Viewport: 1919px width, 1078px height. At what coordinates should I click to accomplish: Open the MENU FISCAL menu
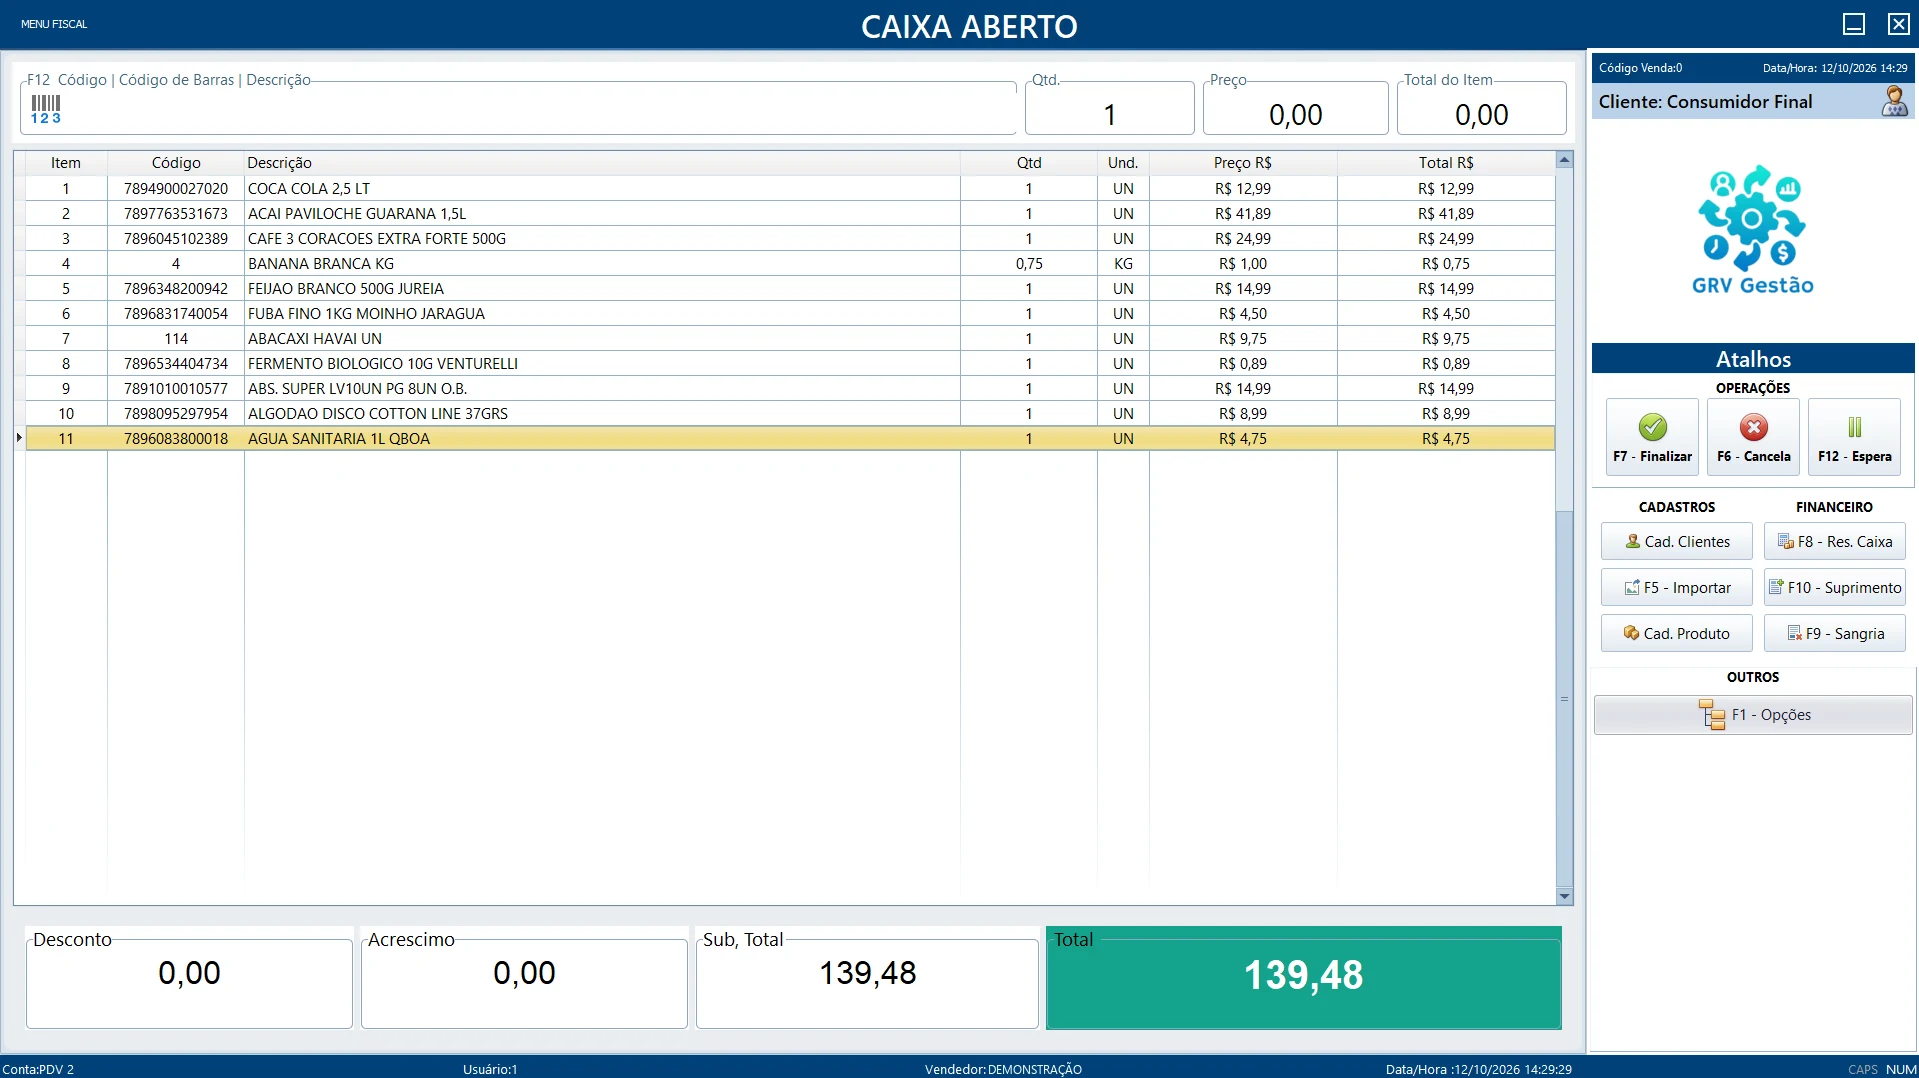pos(54,24)
